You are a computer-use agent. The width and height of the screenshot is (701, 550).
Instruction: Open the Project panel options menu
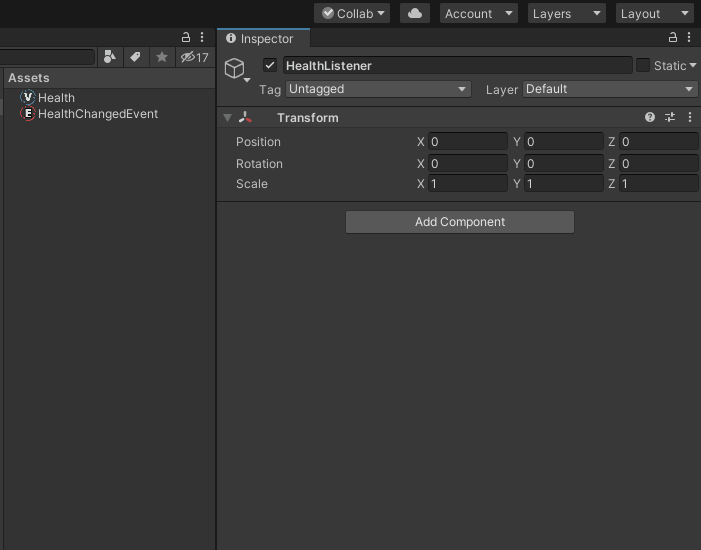click(x=202, y=37)
